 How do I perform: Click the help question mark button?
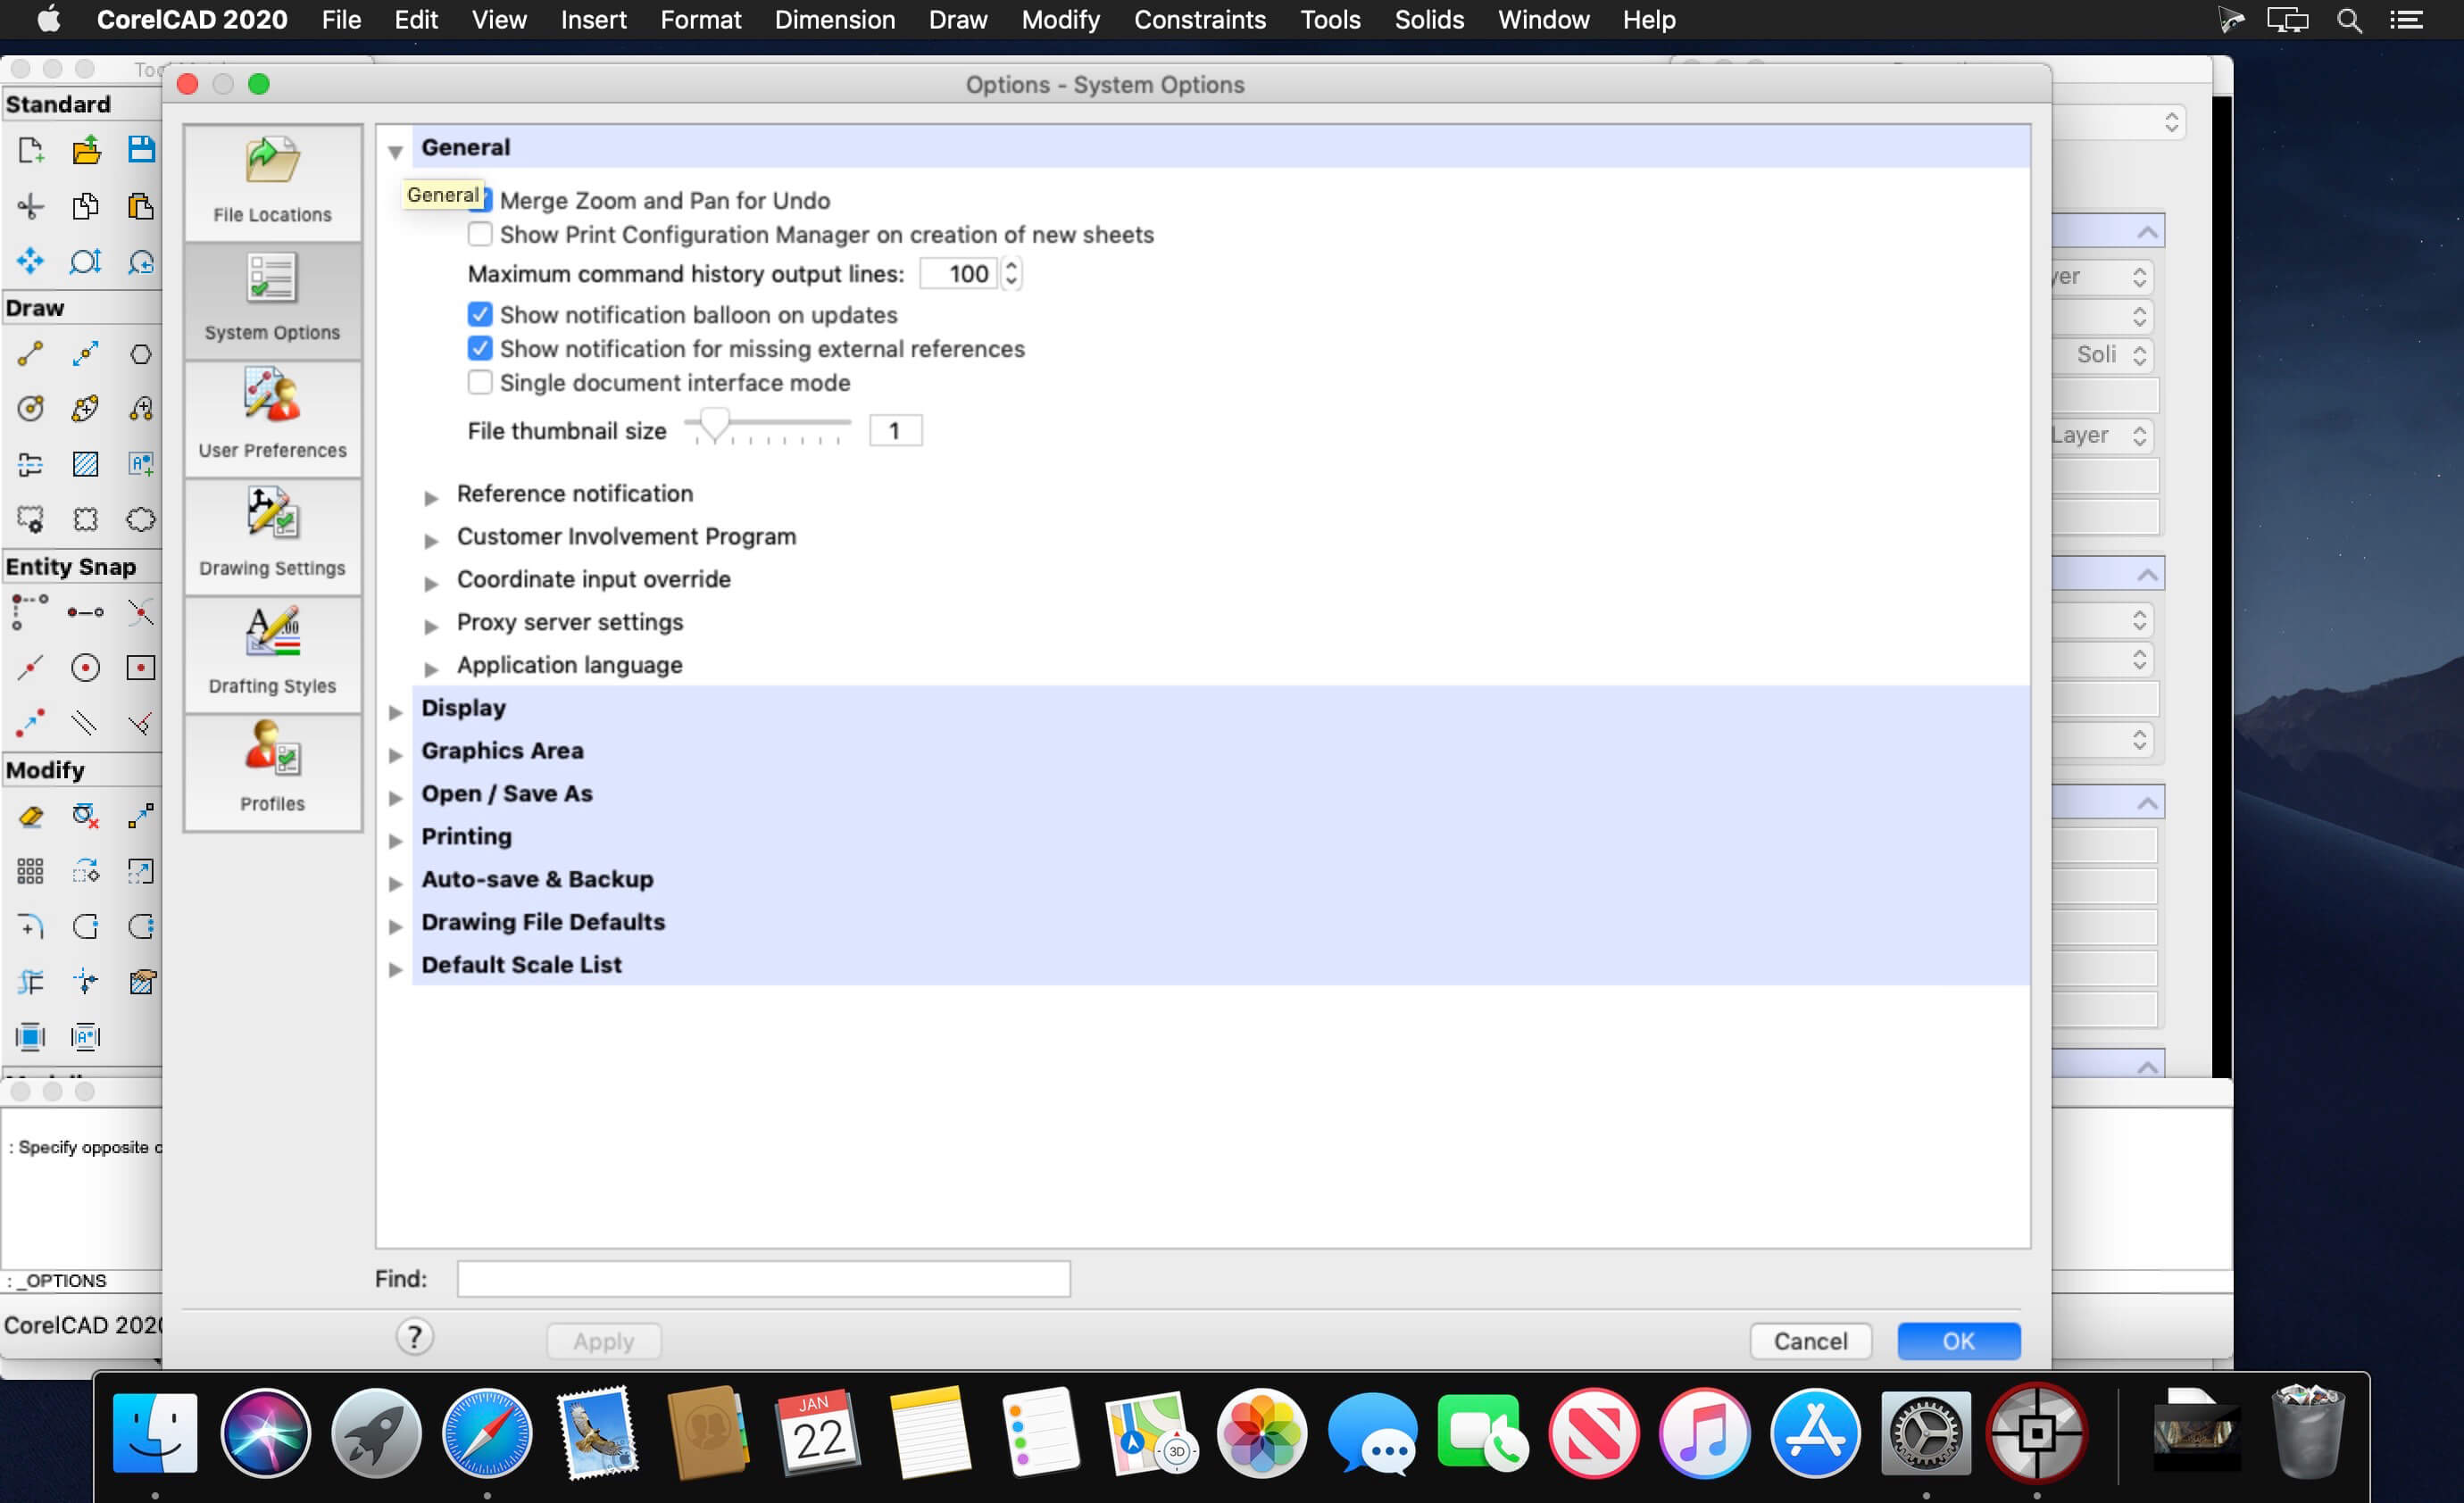click(414, 1337)
